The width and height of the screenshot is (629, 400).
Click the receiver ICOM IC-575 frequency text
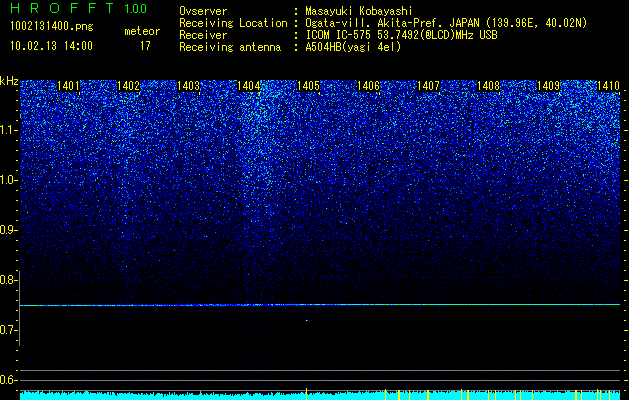pos(401,35)
